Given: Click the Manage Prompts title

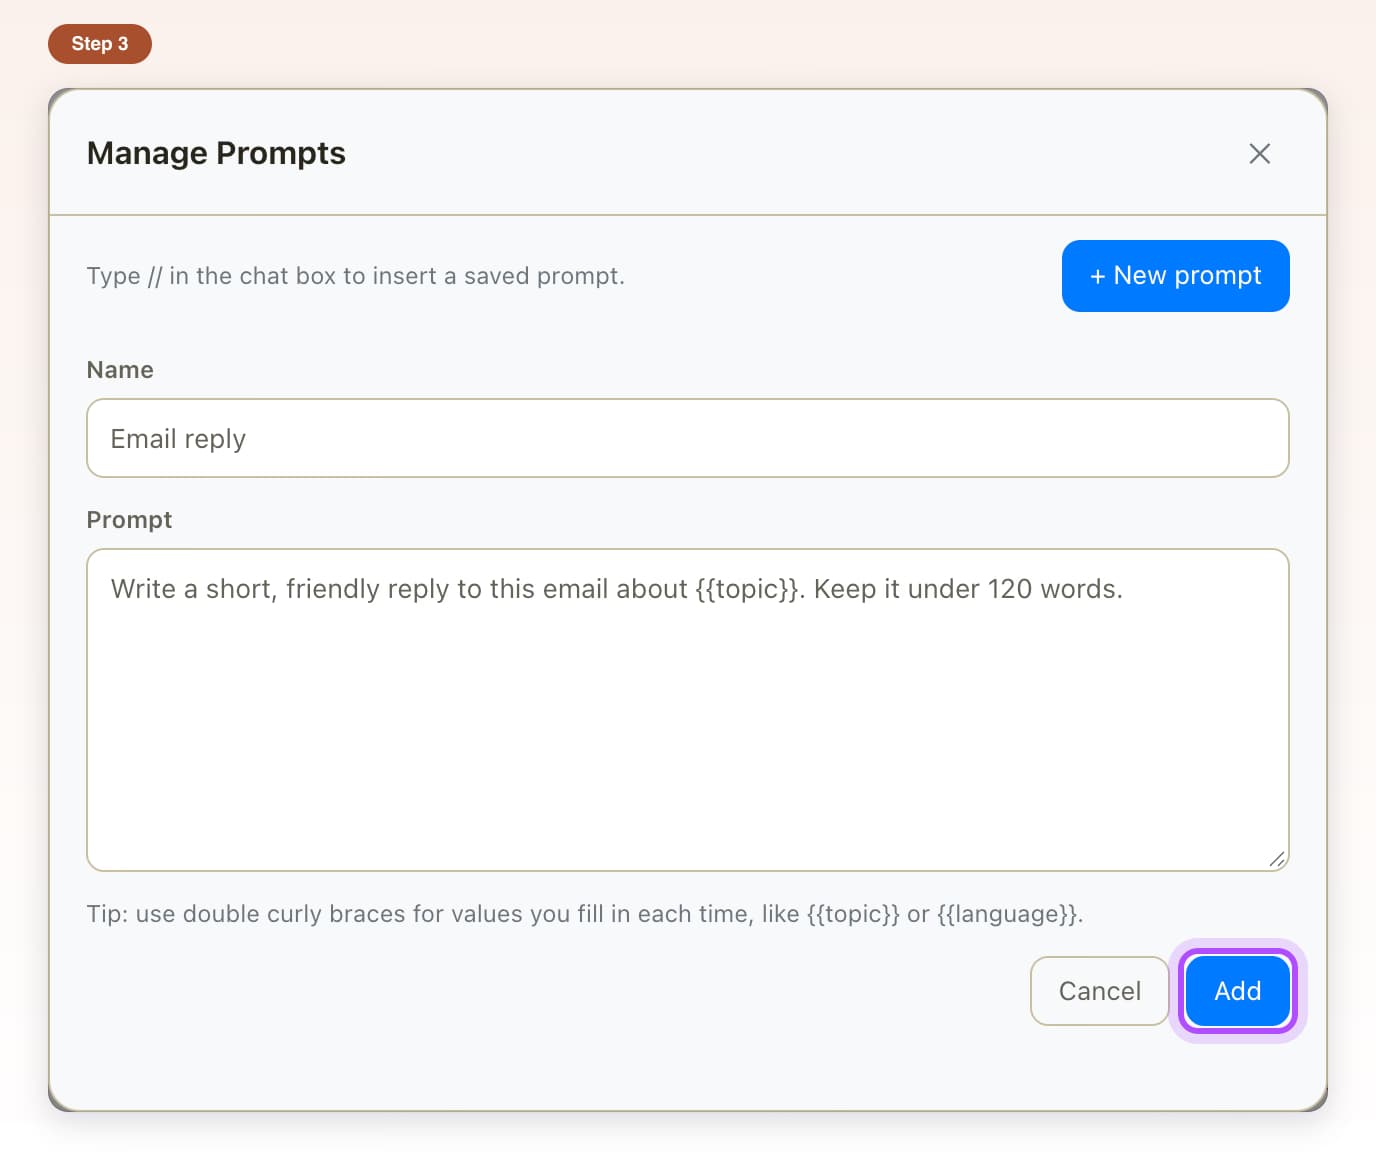Looking at the screenshot, I should [216, 153].
